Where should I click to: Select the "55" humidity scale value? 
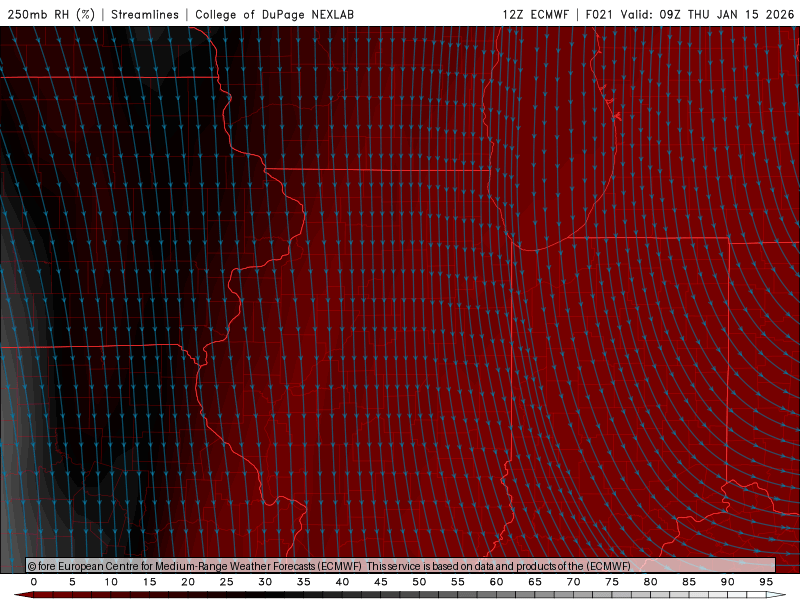458,582
